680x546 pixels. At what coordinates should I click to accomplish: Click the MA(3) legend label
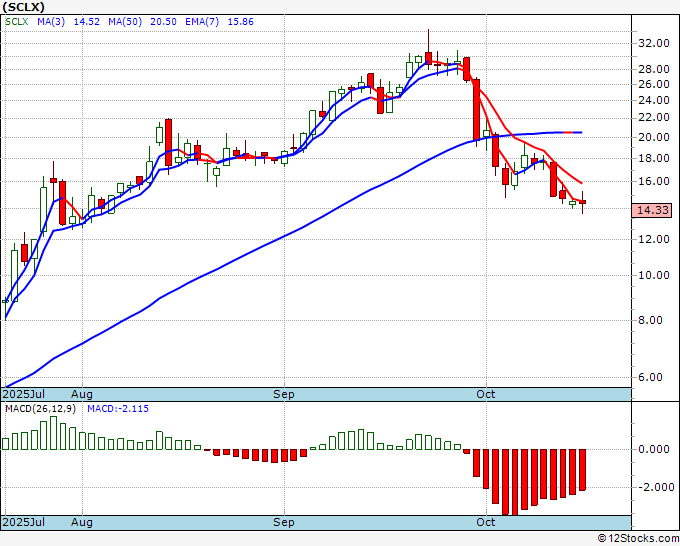point(51,22)
